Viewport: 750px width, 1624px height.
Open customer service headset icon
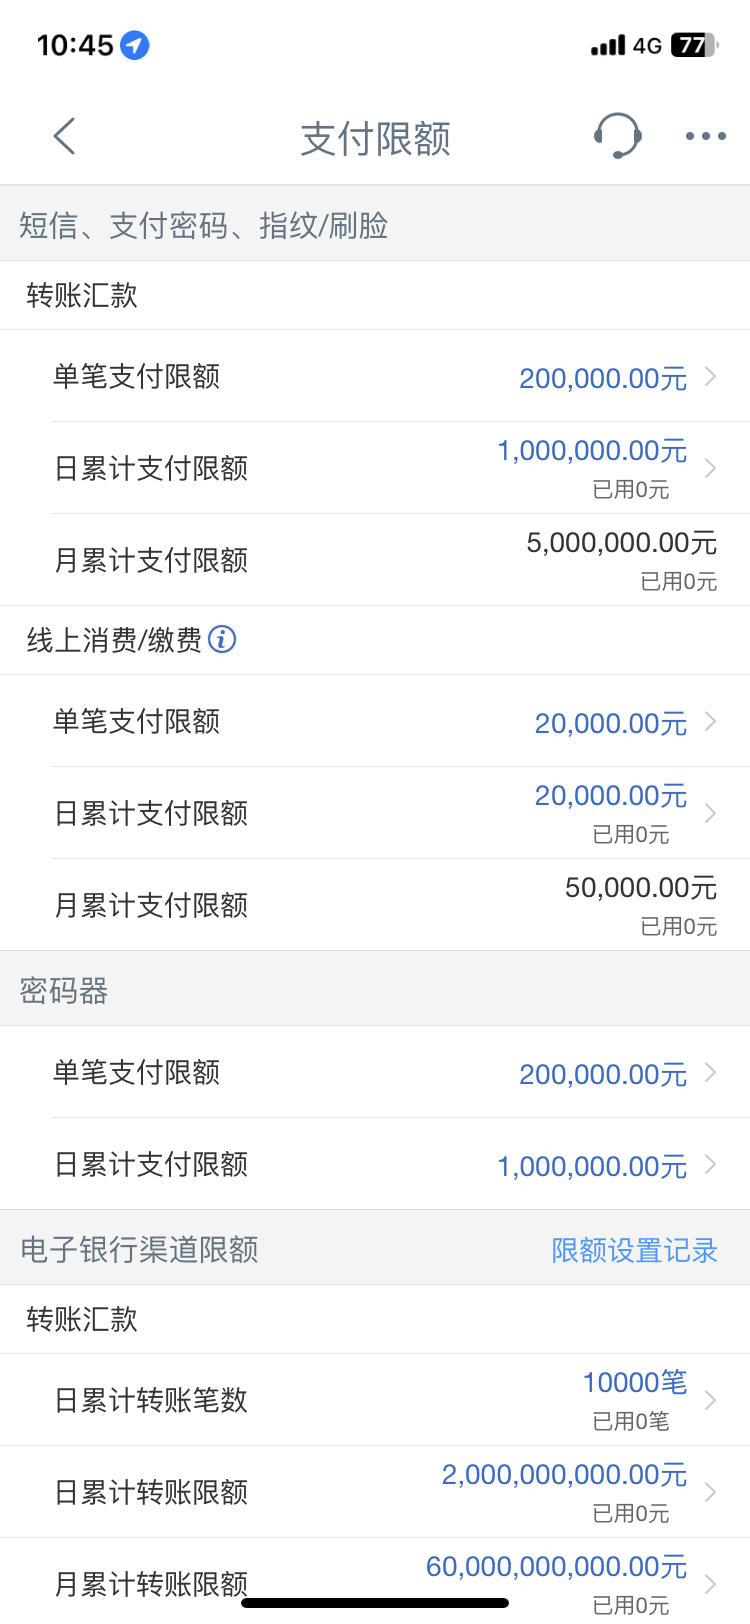(617, 136)
